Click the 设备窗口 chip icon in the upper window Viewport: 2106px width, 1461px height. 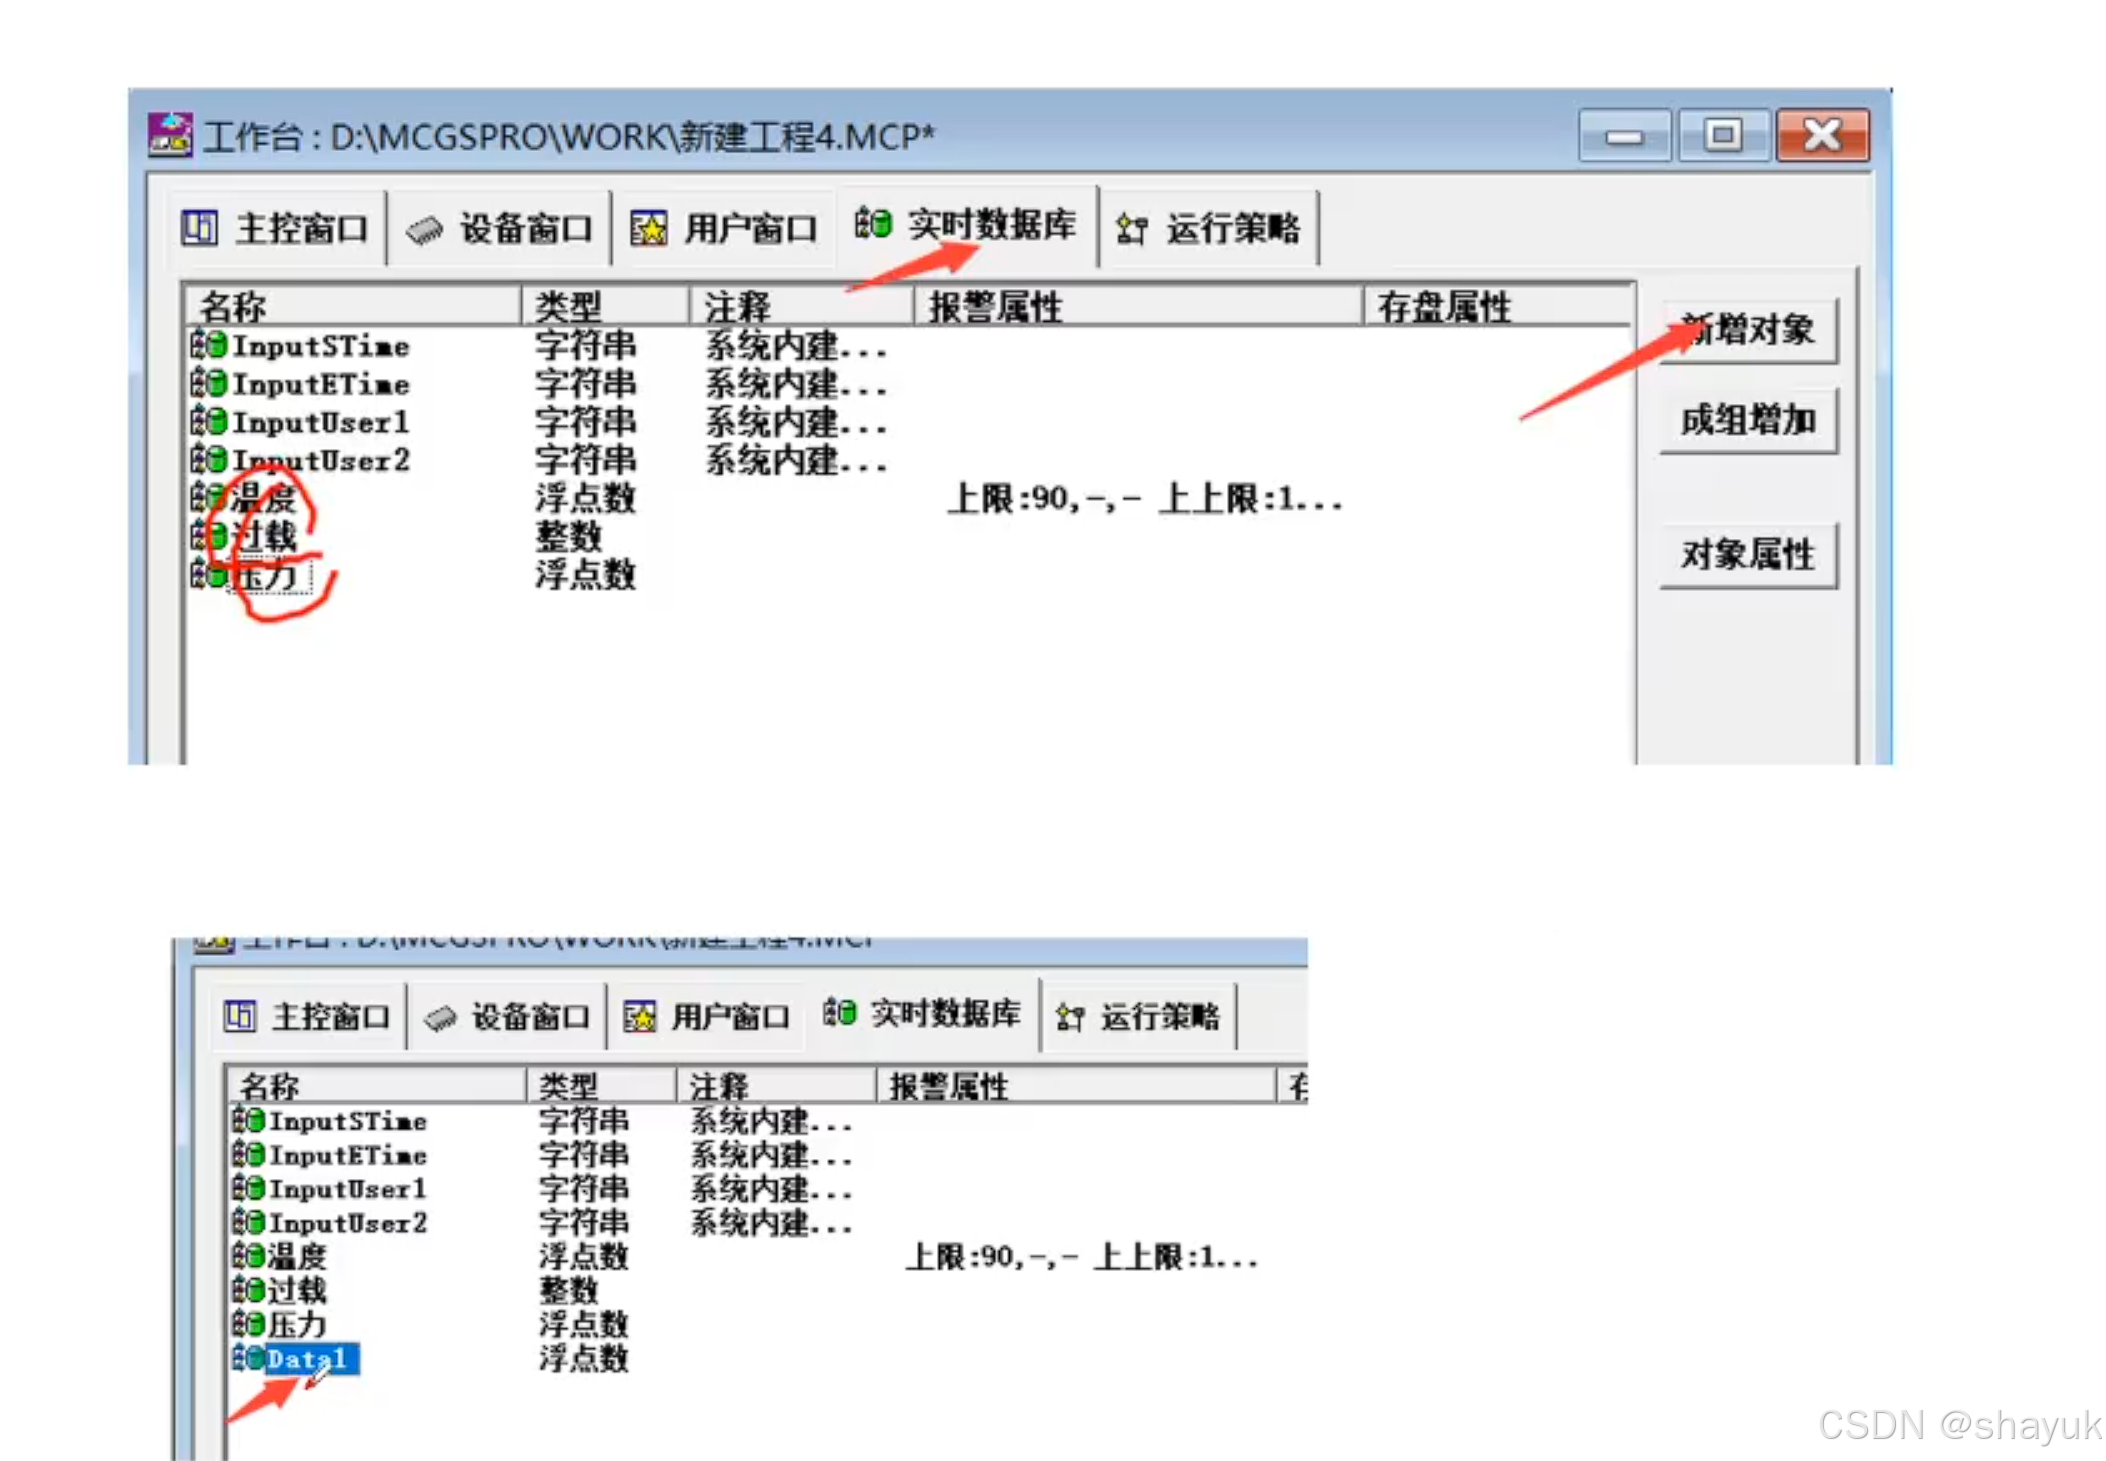[x=424, y=231]
